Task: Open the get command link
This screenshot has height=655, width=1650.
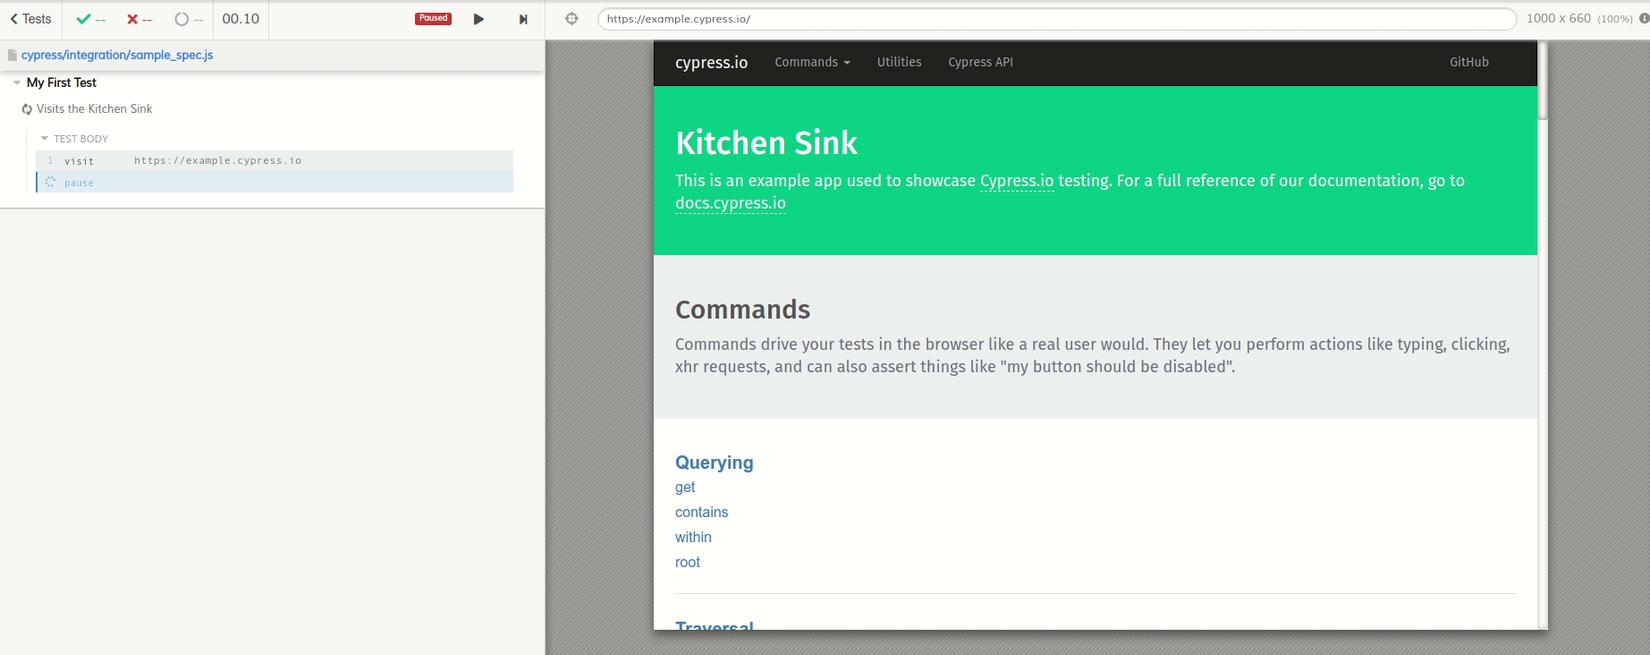Action: (685, 488)
